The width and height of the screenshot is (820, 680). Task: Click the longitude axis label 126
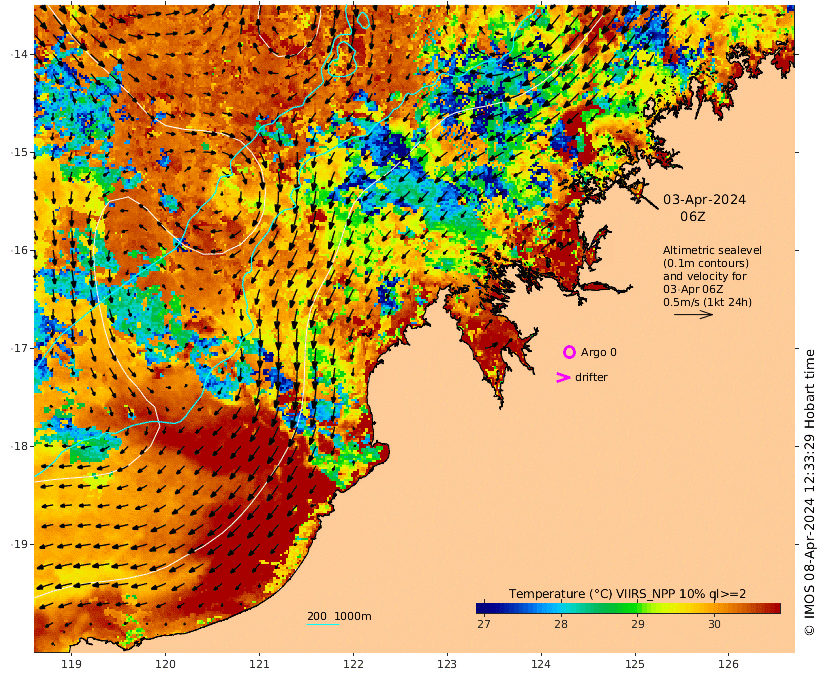(x=728, y=664)
